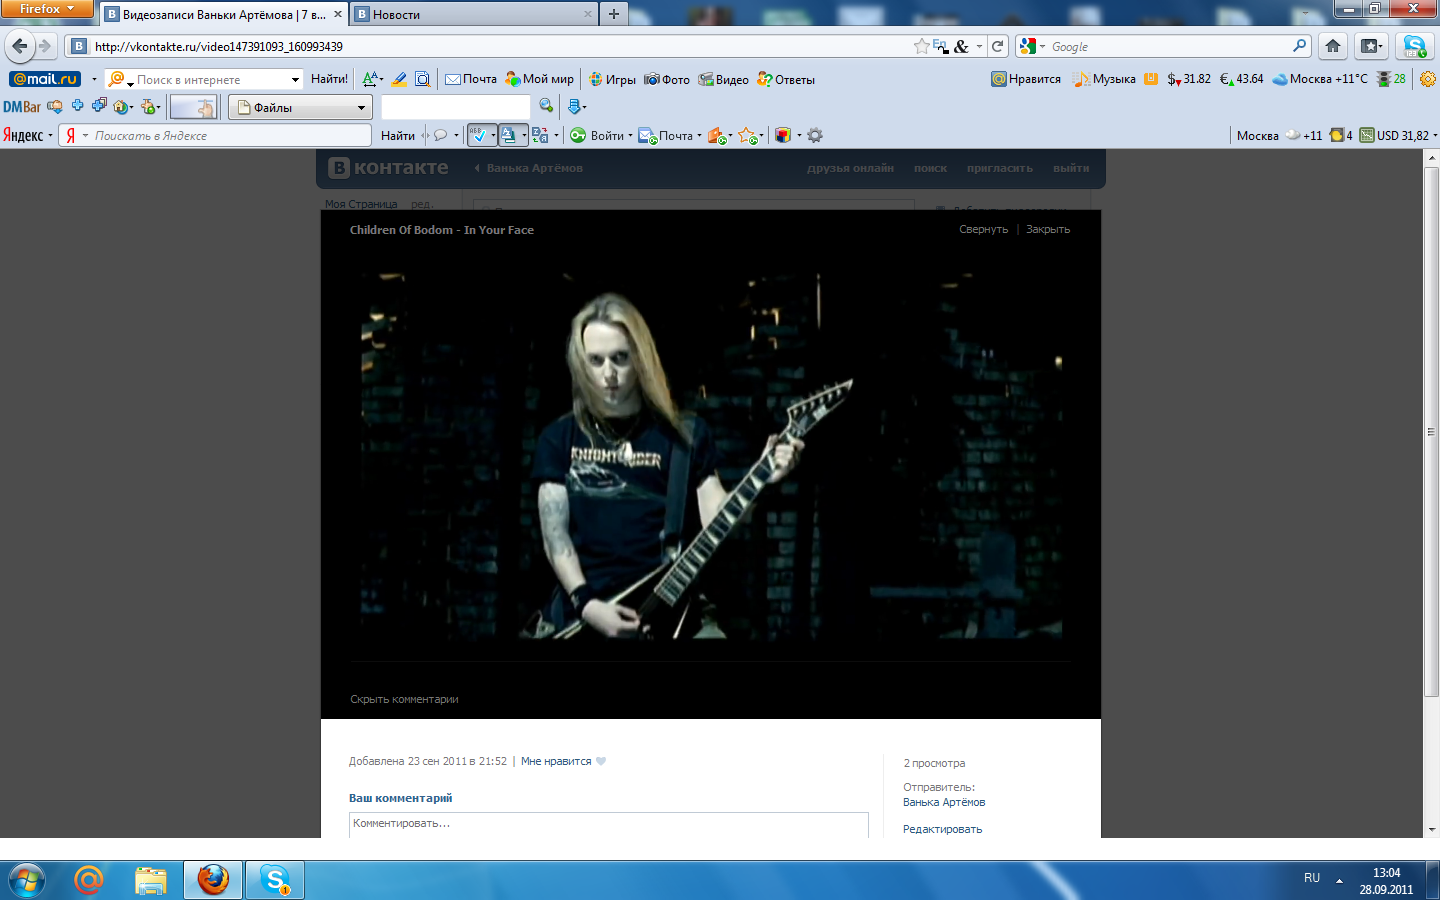Click the Skype toolbar button

pyautogui.click(x=1414, y=46)
